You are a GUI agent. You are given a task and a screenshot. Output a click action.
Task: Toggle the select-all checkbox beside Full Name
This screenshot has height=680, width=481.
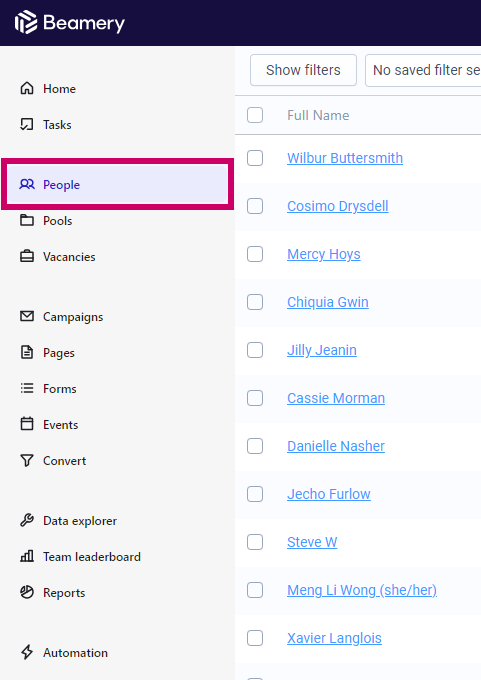(x=255, y=115)
